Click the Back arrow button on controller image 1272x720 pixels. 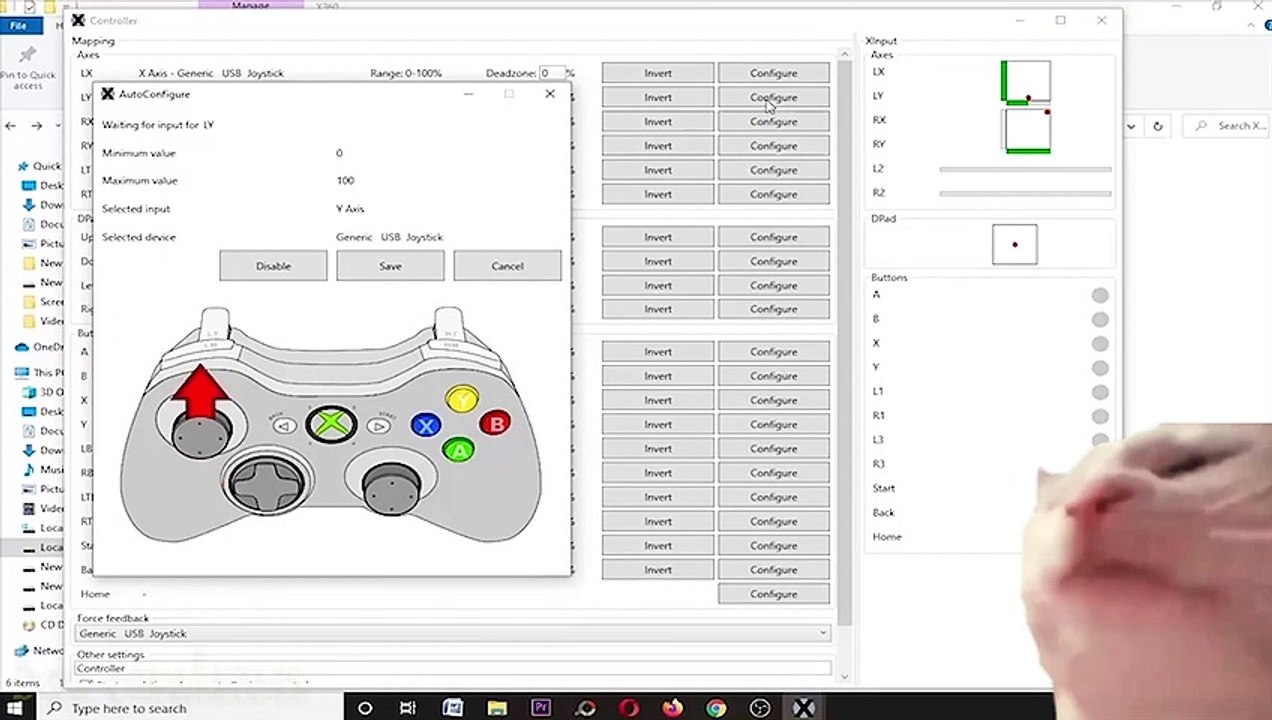284,427
